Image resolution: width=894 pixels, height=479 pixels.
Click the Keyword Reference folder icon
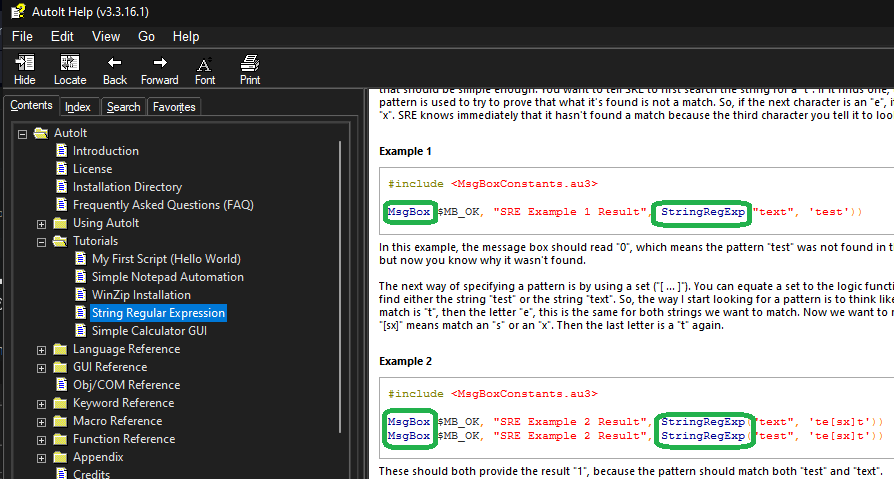coord(60,403)
